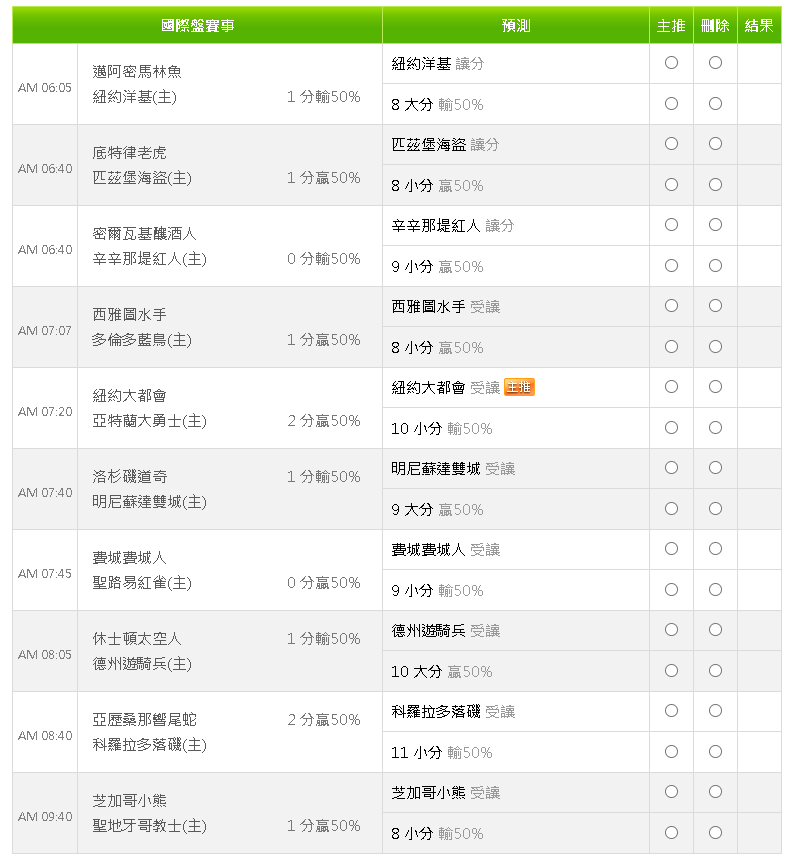Click the 亞特蘭大勇士(主) team name
Viewport: 790px width, 864px height.
pyautogui.click(x=150, y=421)
